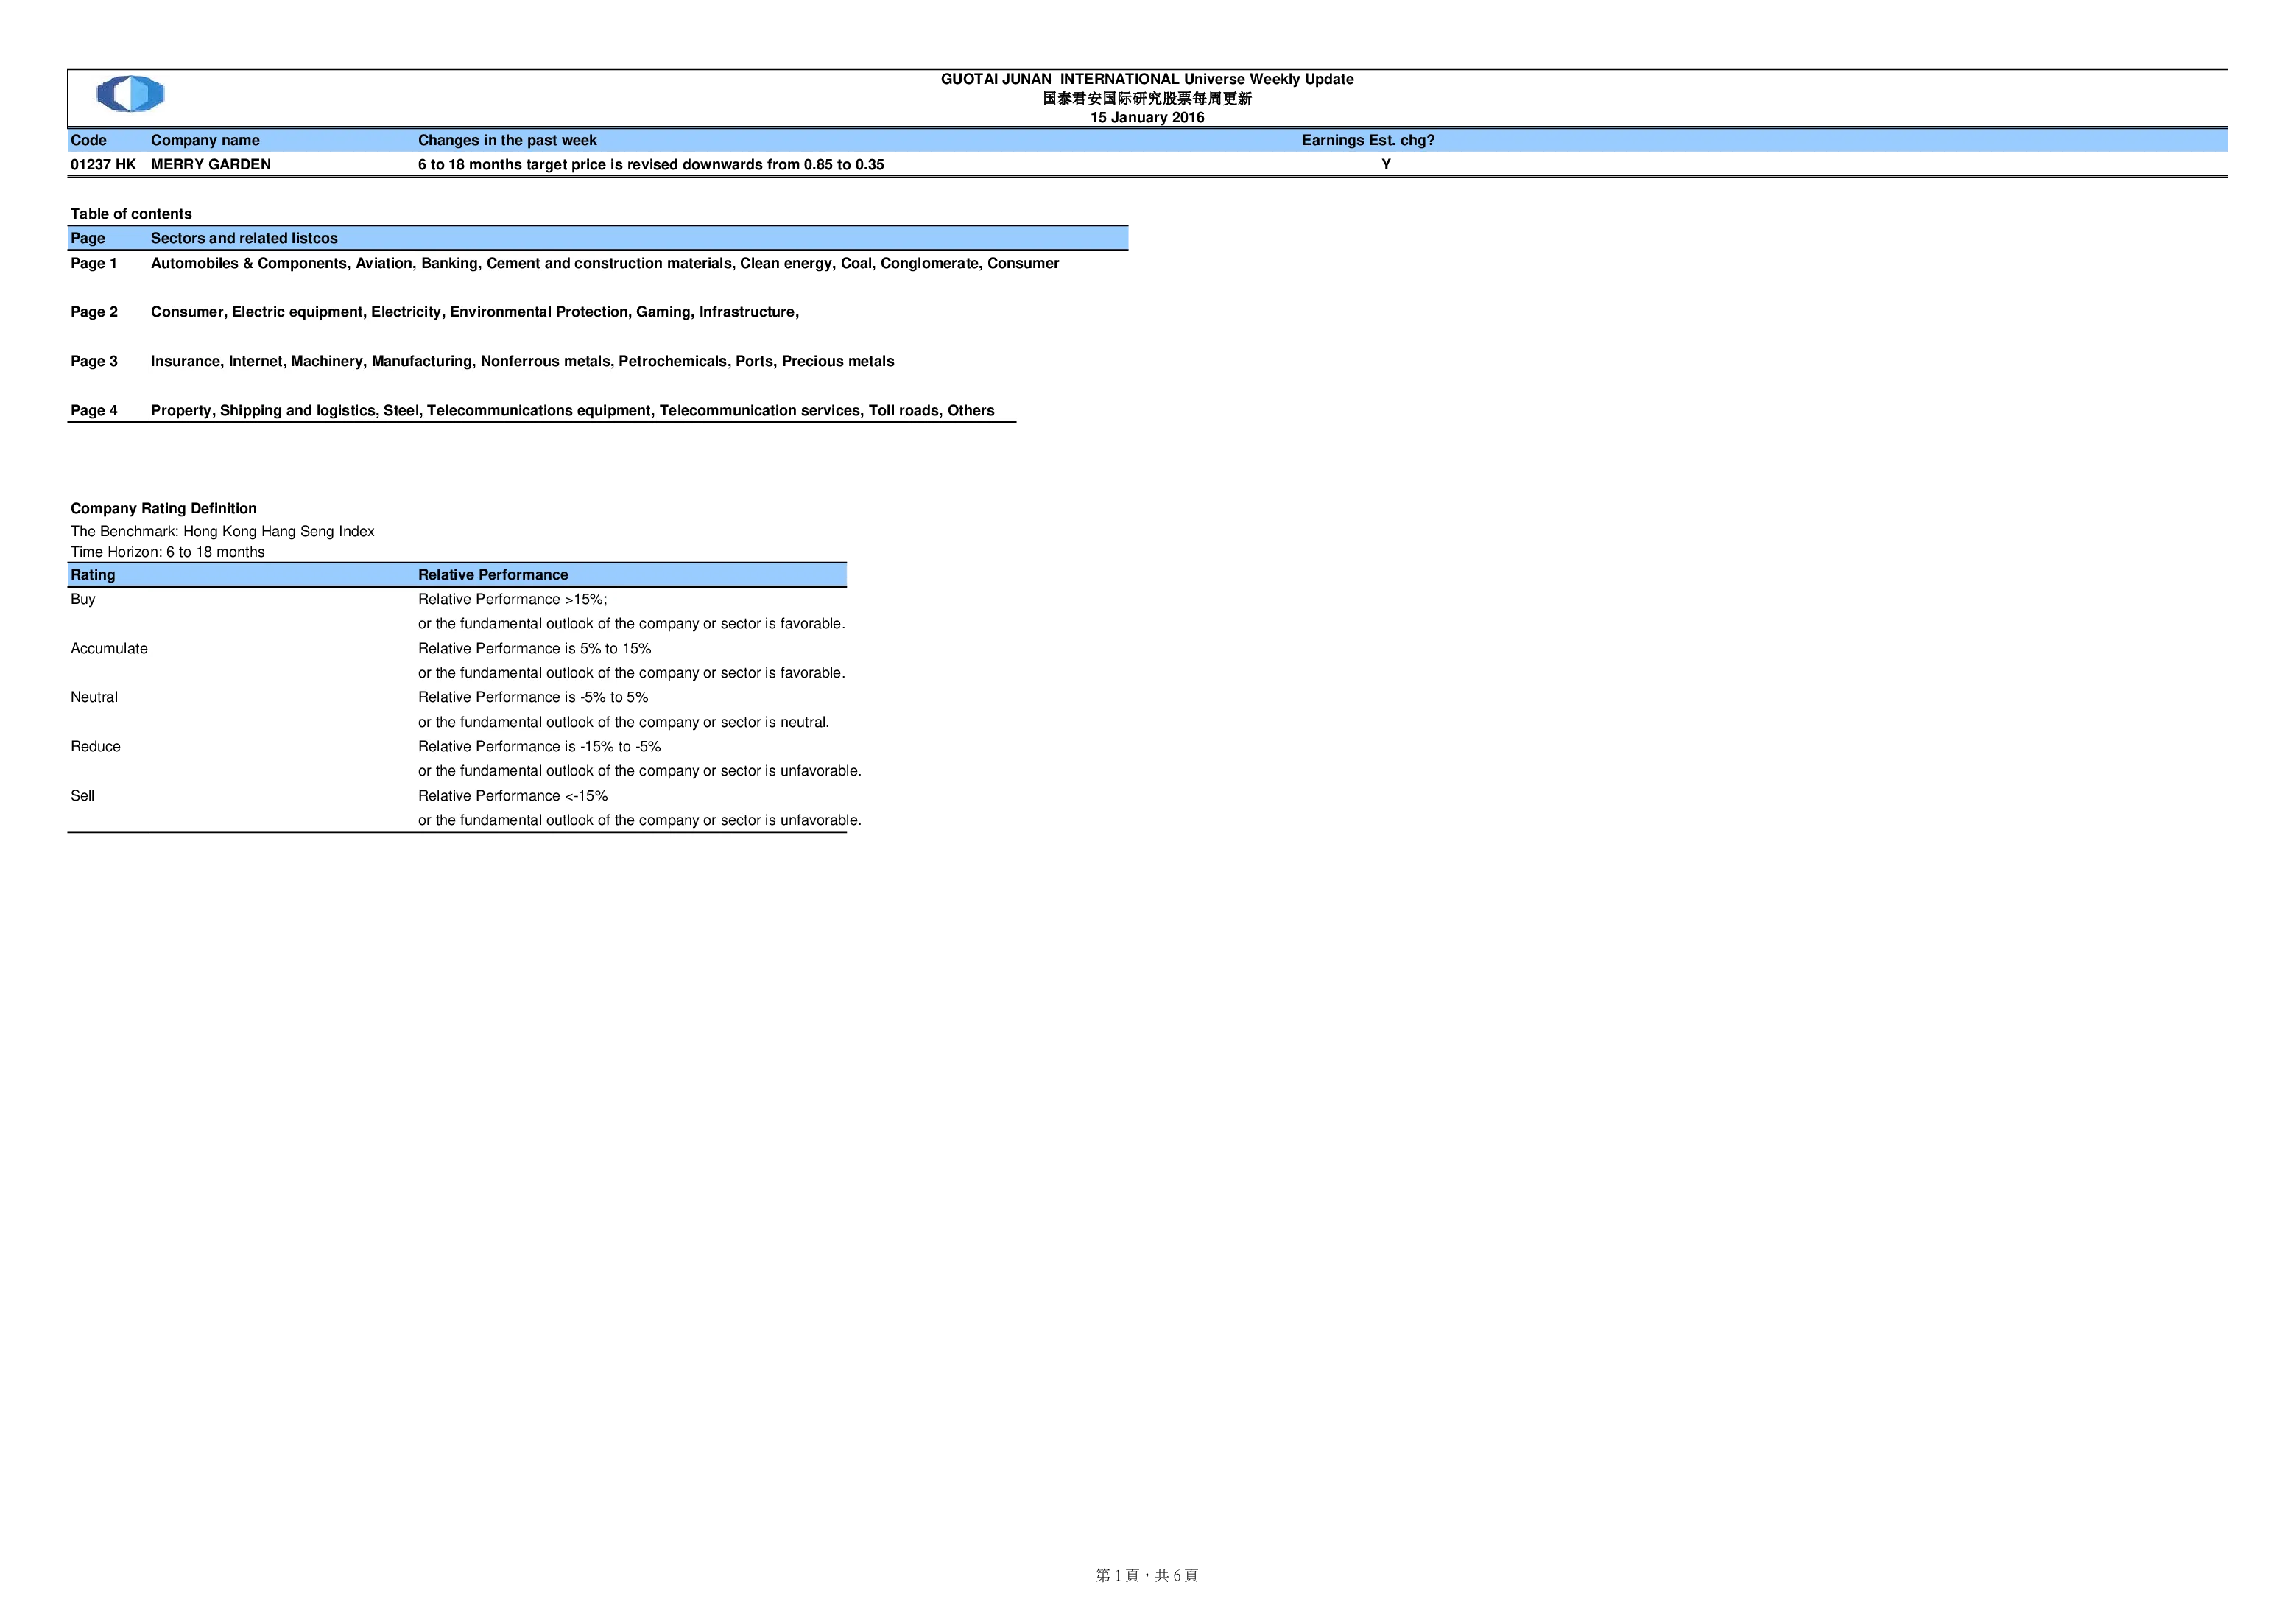The image size is (2296, 1624).
Task: Click the 'Earnings Est. chg?' column header
Action: tap(1368, 140)
